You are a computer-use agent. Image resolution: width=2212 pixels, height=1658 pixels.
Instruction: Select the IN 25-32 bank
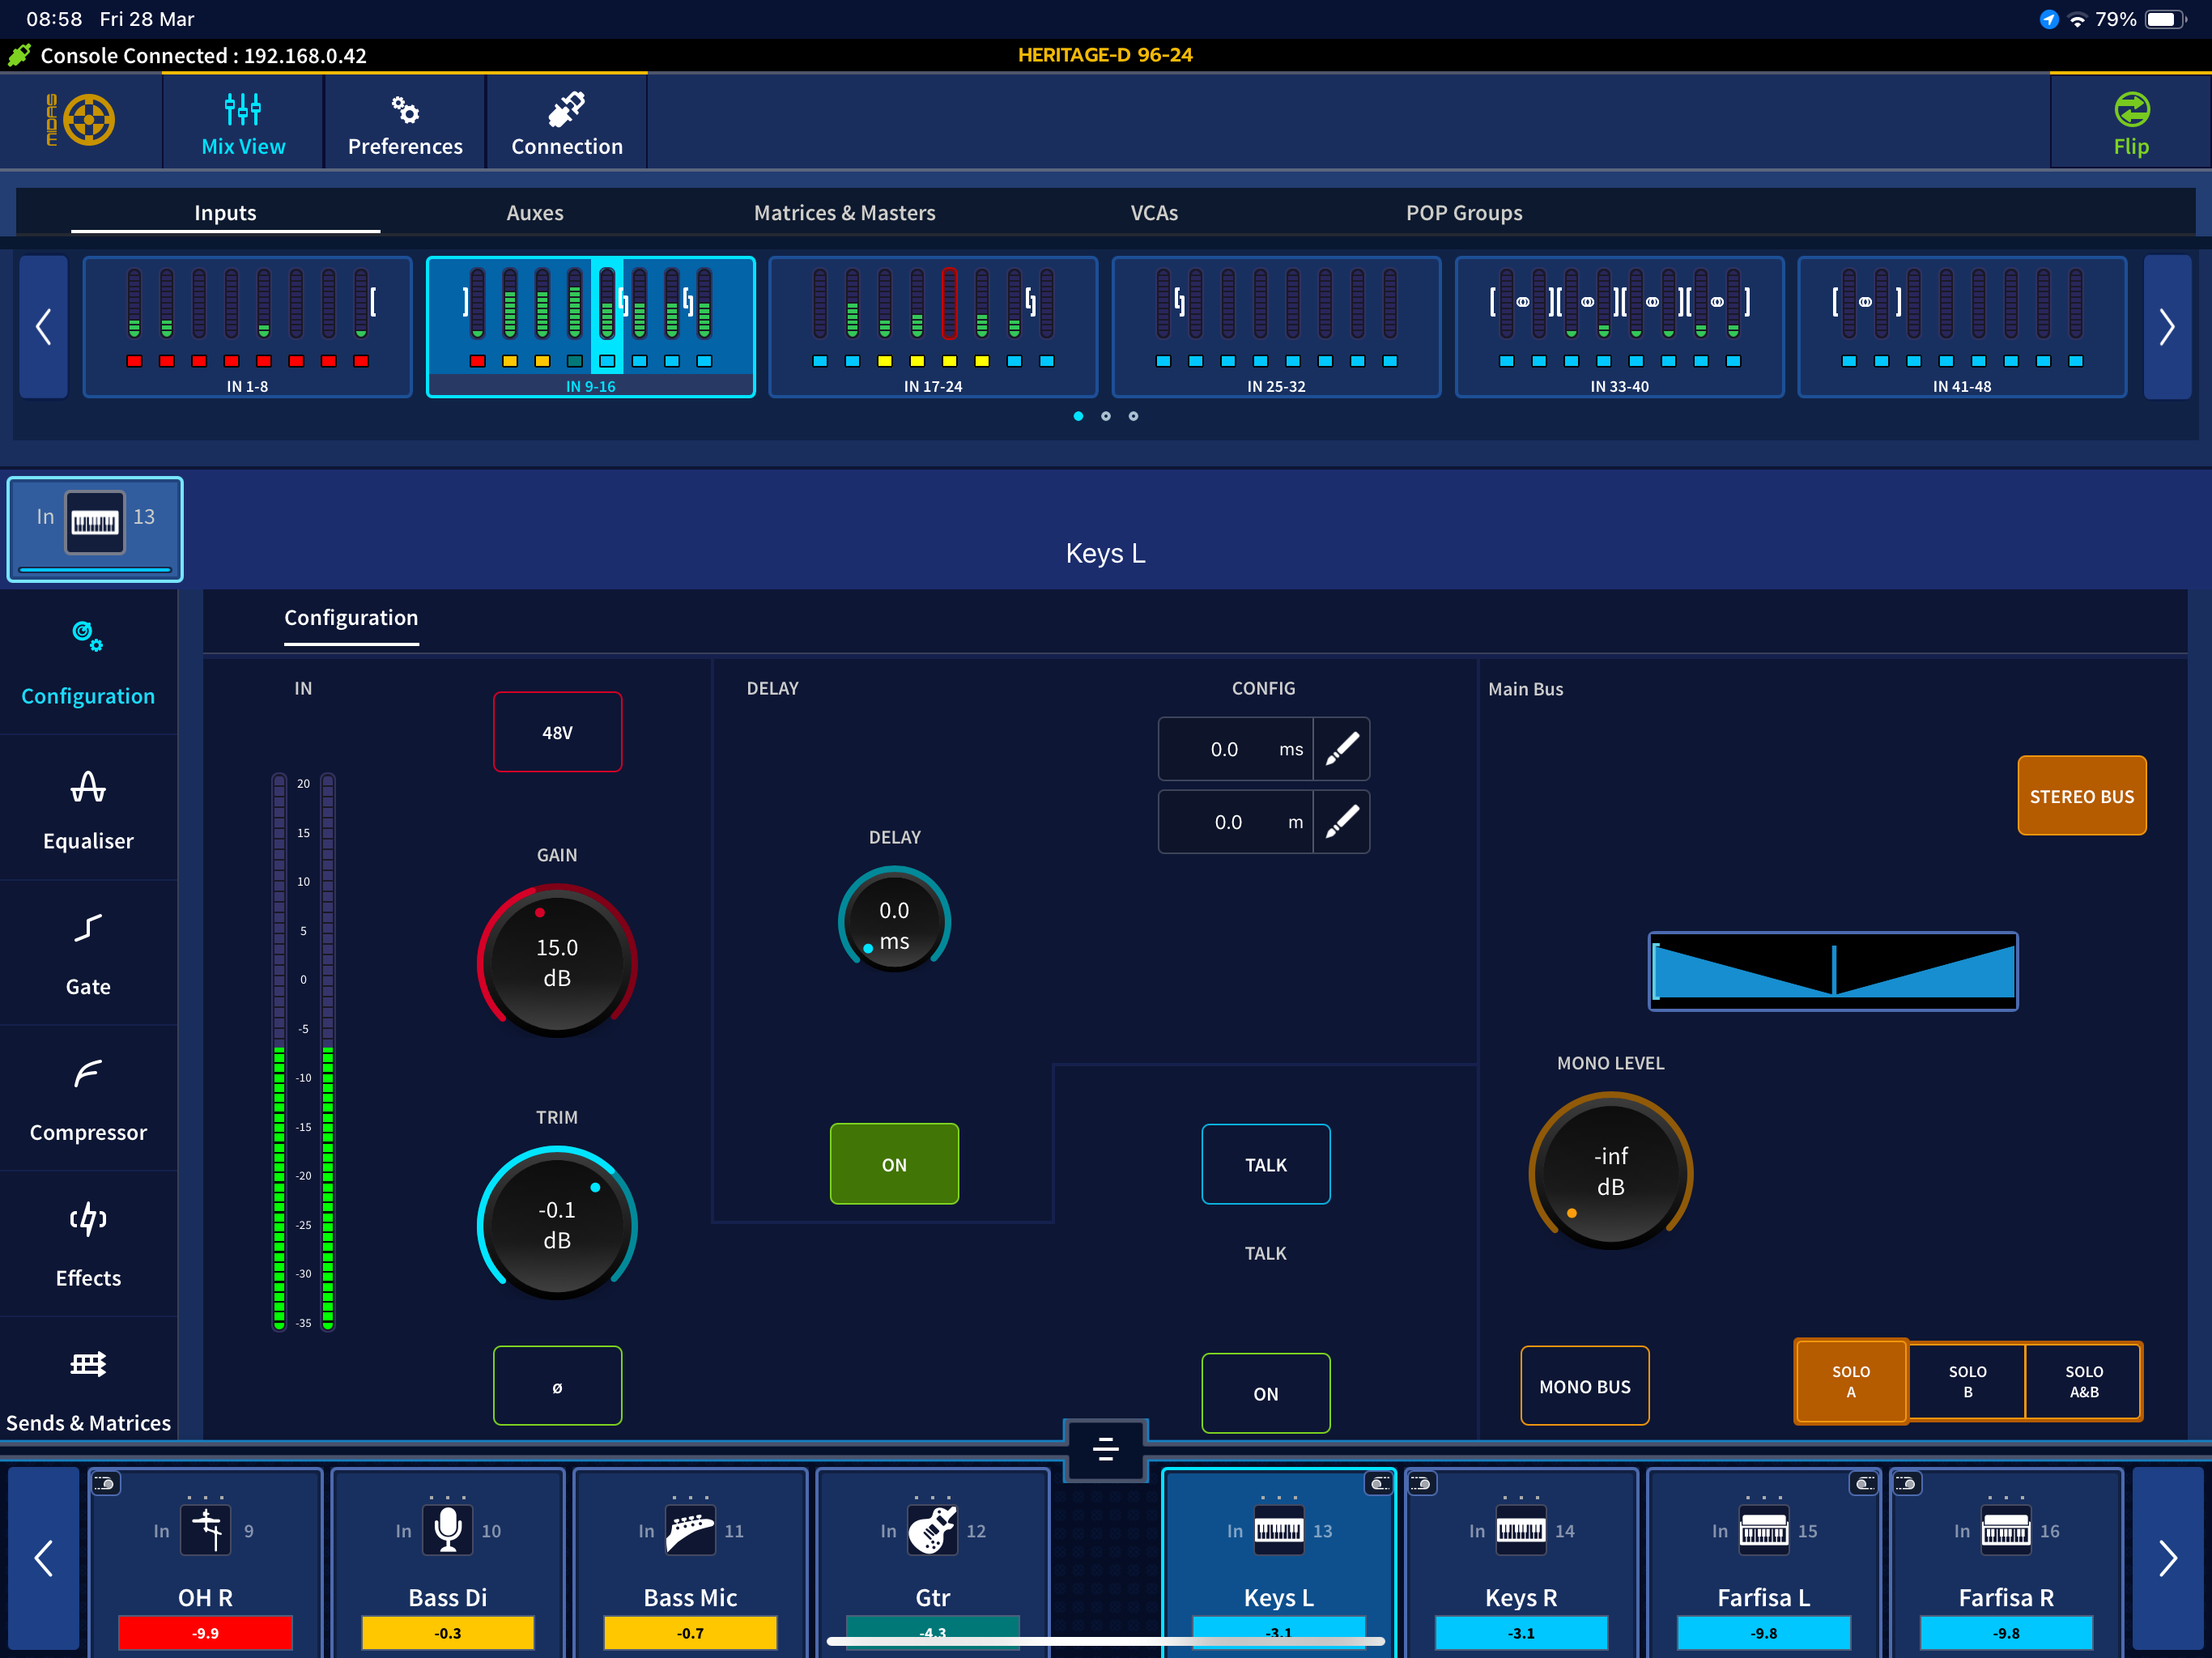(x=1276, y=327)
